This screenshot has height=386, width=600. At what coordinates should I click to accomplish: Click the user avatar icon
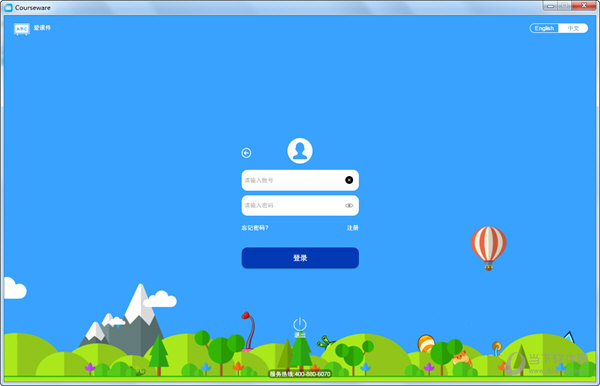[300, 151]
